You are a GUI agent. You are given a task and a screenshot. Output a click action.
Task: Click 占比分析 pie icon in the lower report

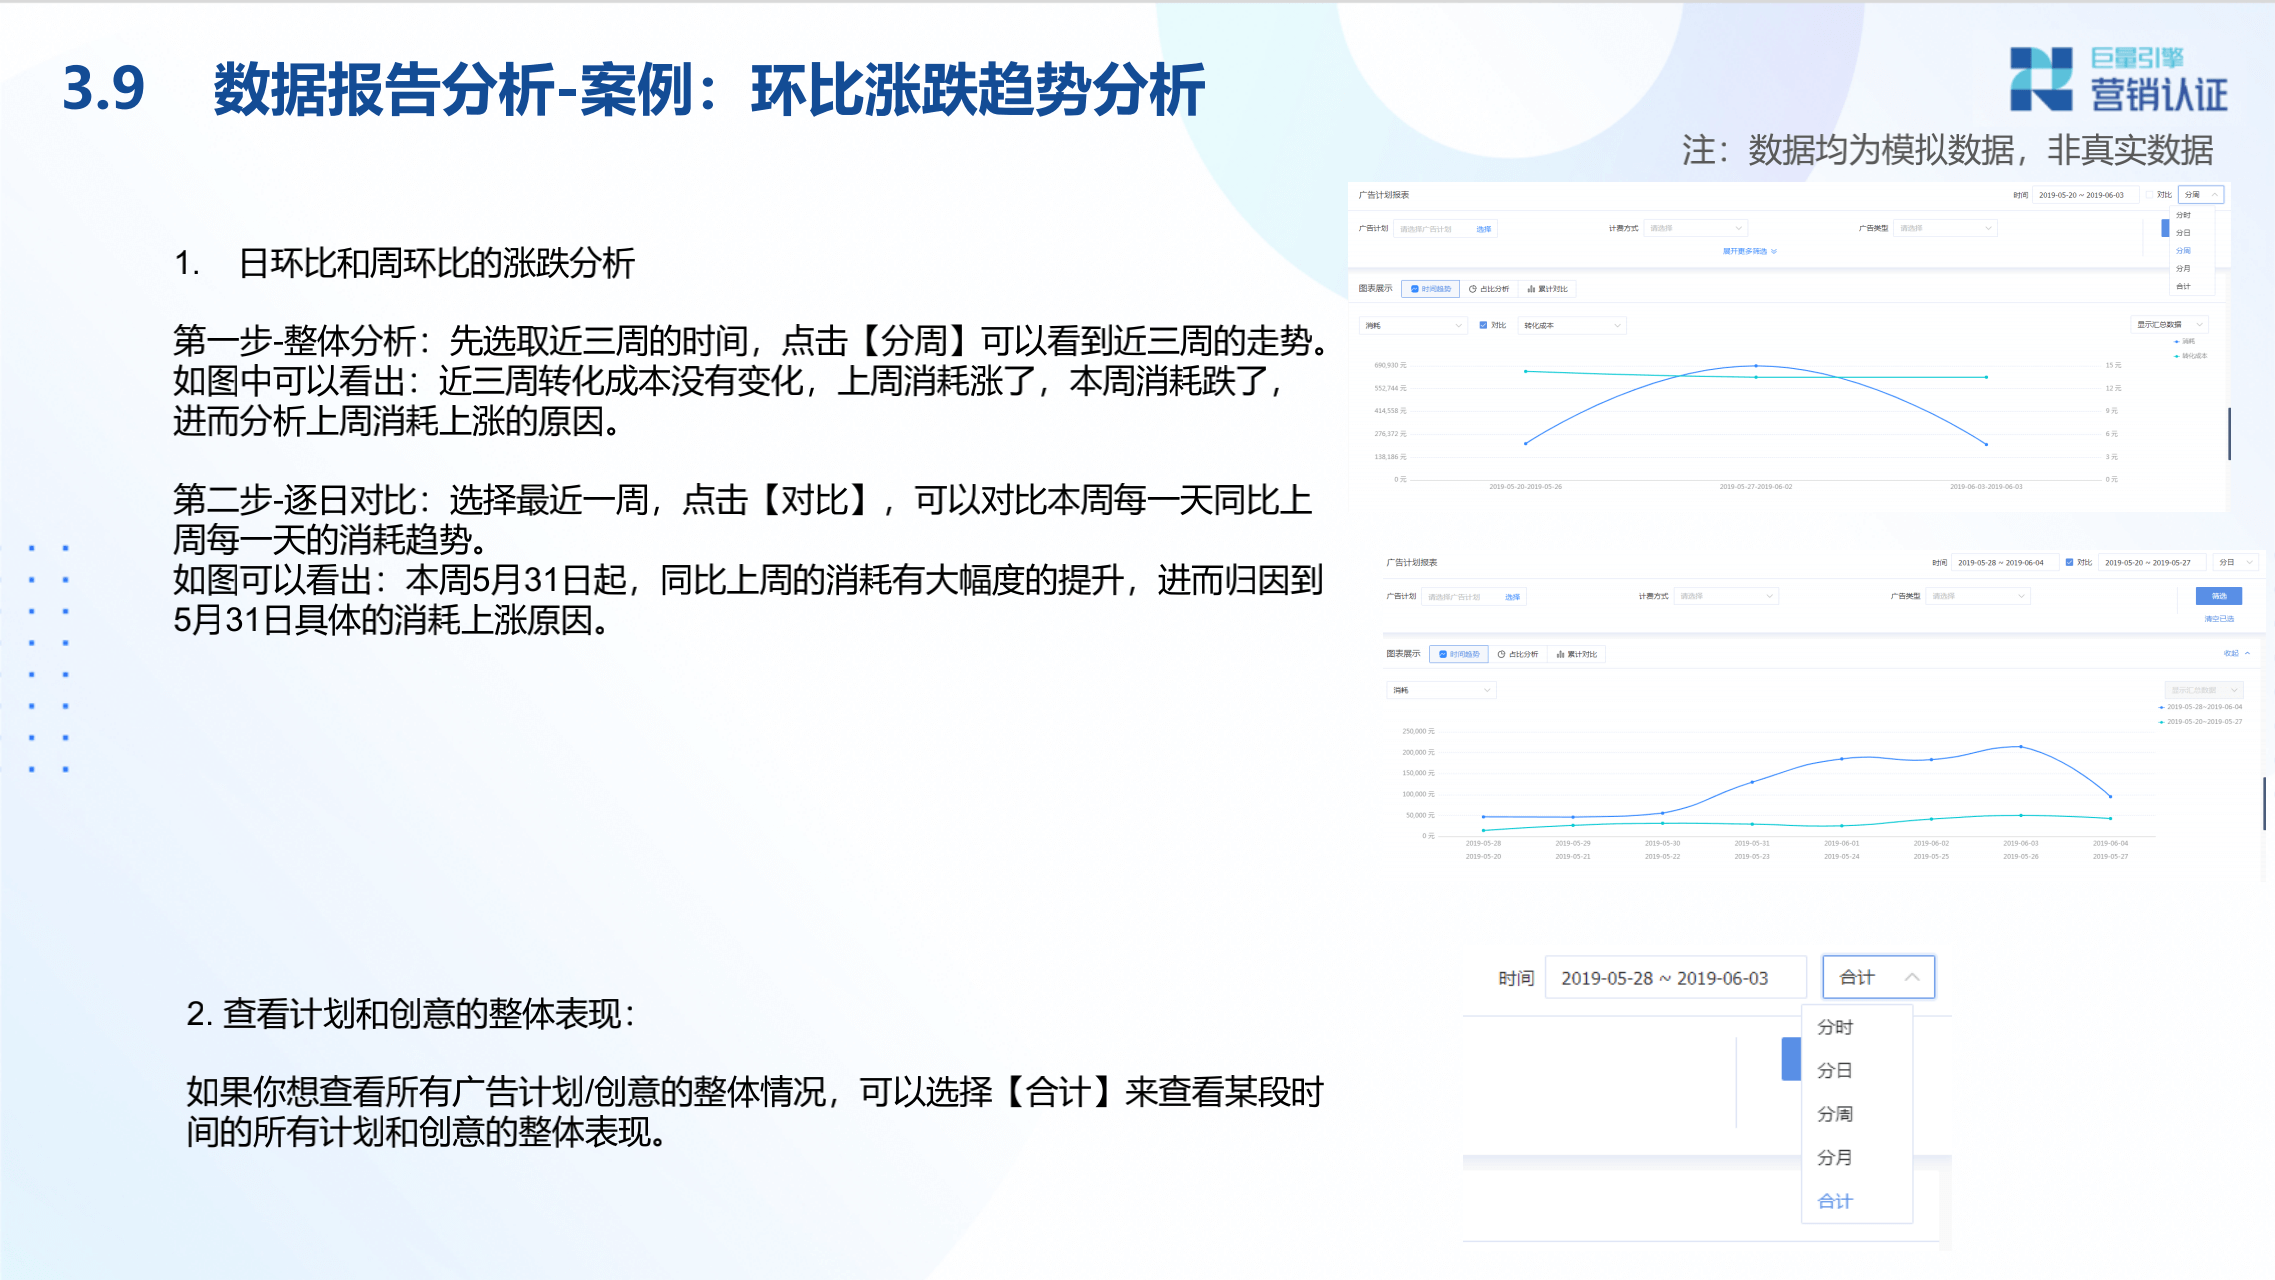pos(1501,654)
